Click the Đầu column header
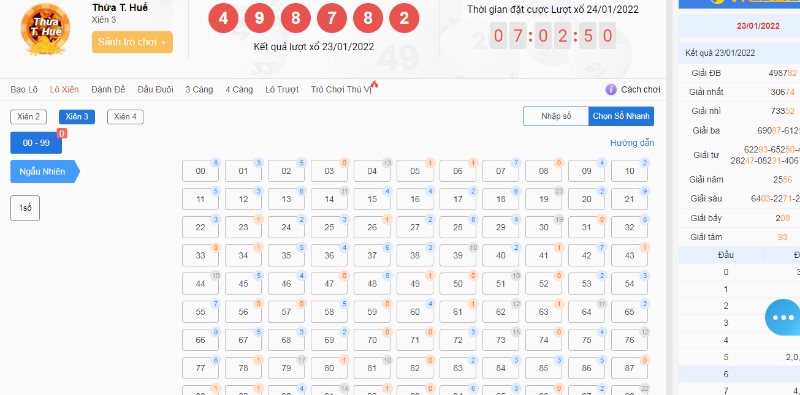This screenshot has width=800, height=395. pos(726,255)
